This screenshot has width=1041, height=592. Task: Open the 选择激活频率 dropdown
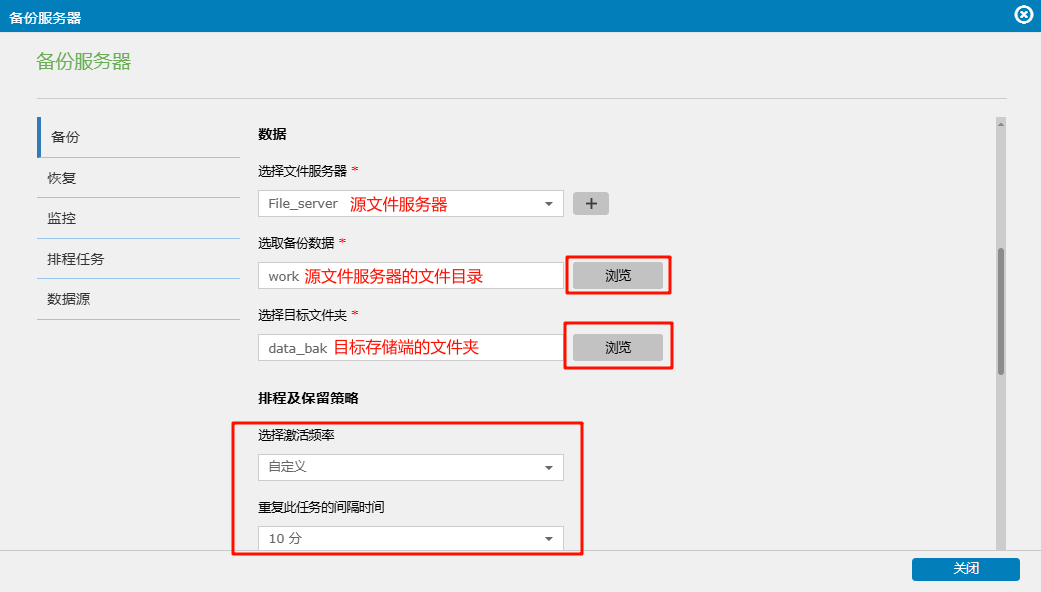[410, 467]
